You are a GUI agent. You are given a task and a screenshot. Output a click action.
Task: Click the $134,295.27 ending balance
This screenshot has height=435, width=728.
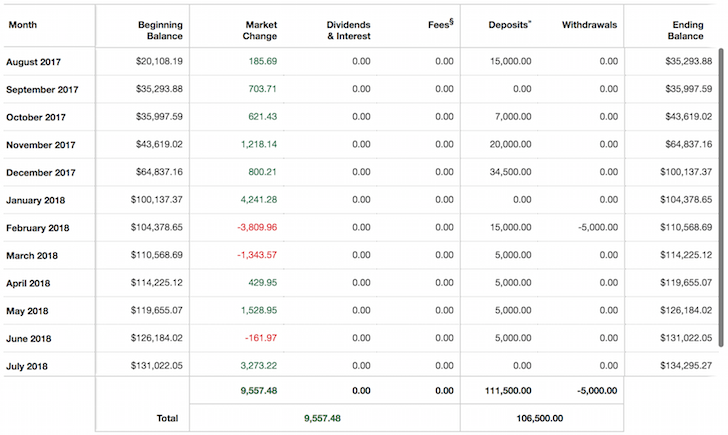[686, 366]
